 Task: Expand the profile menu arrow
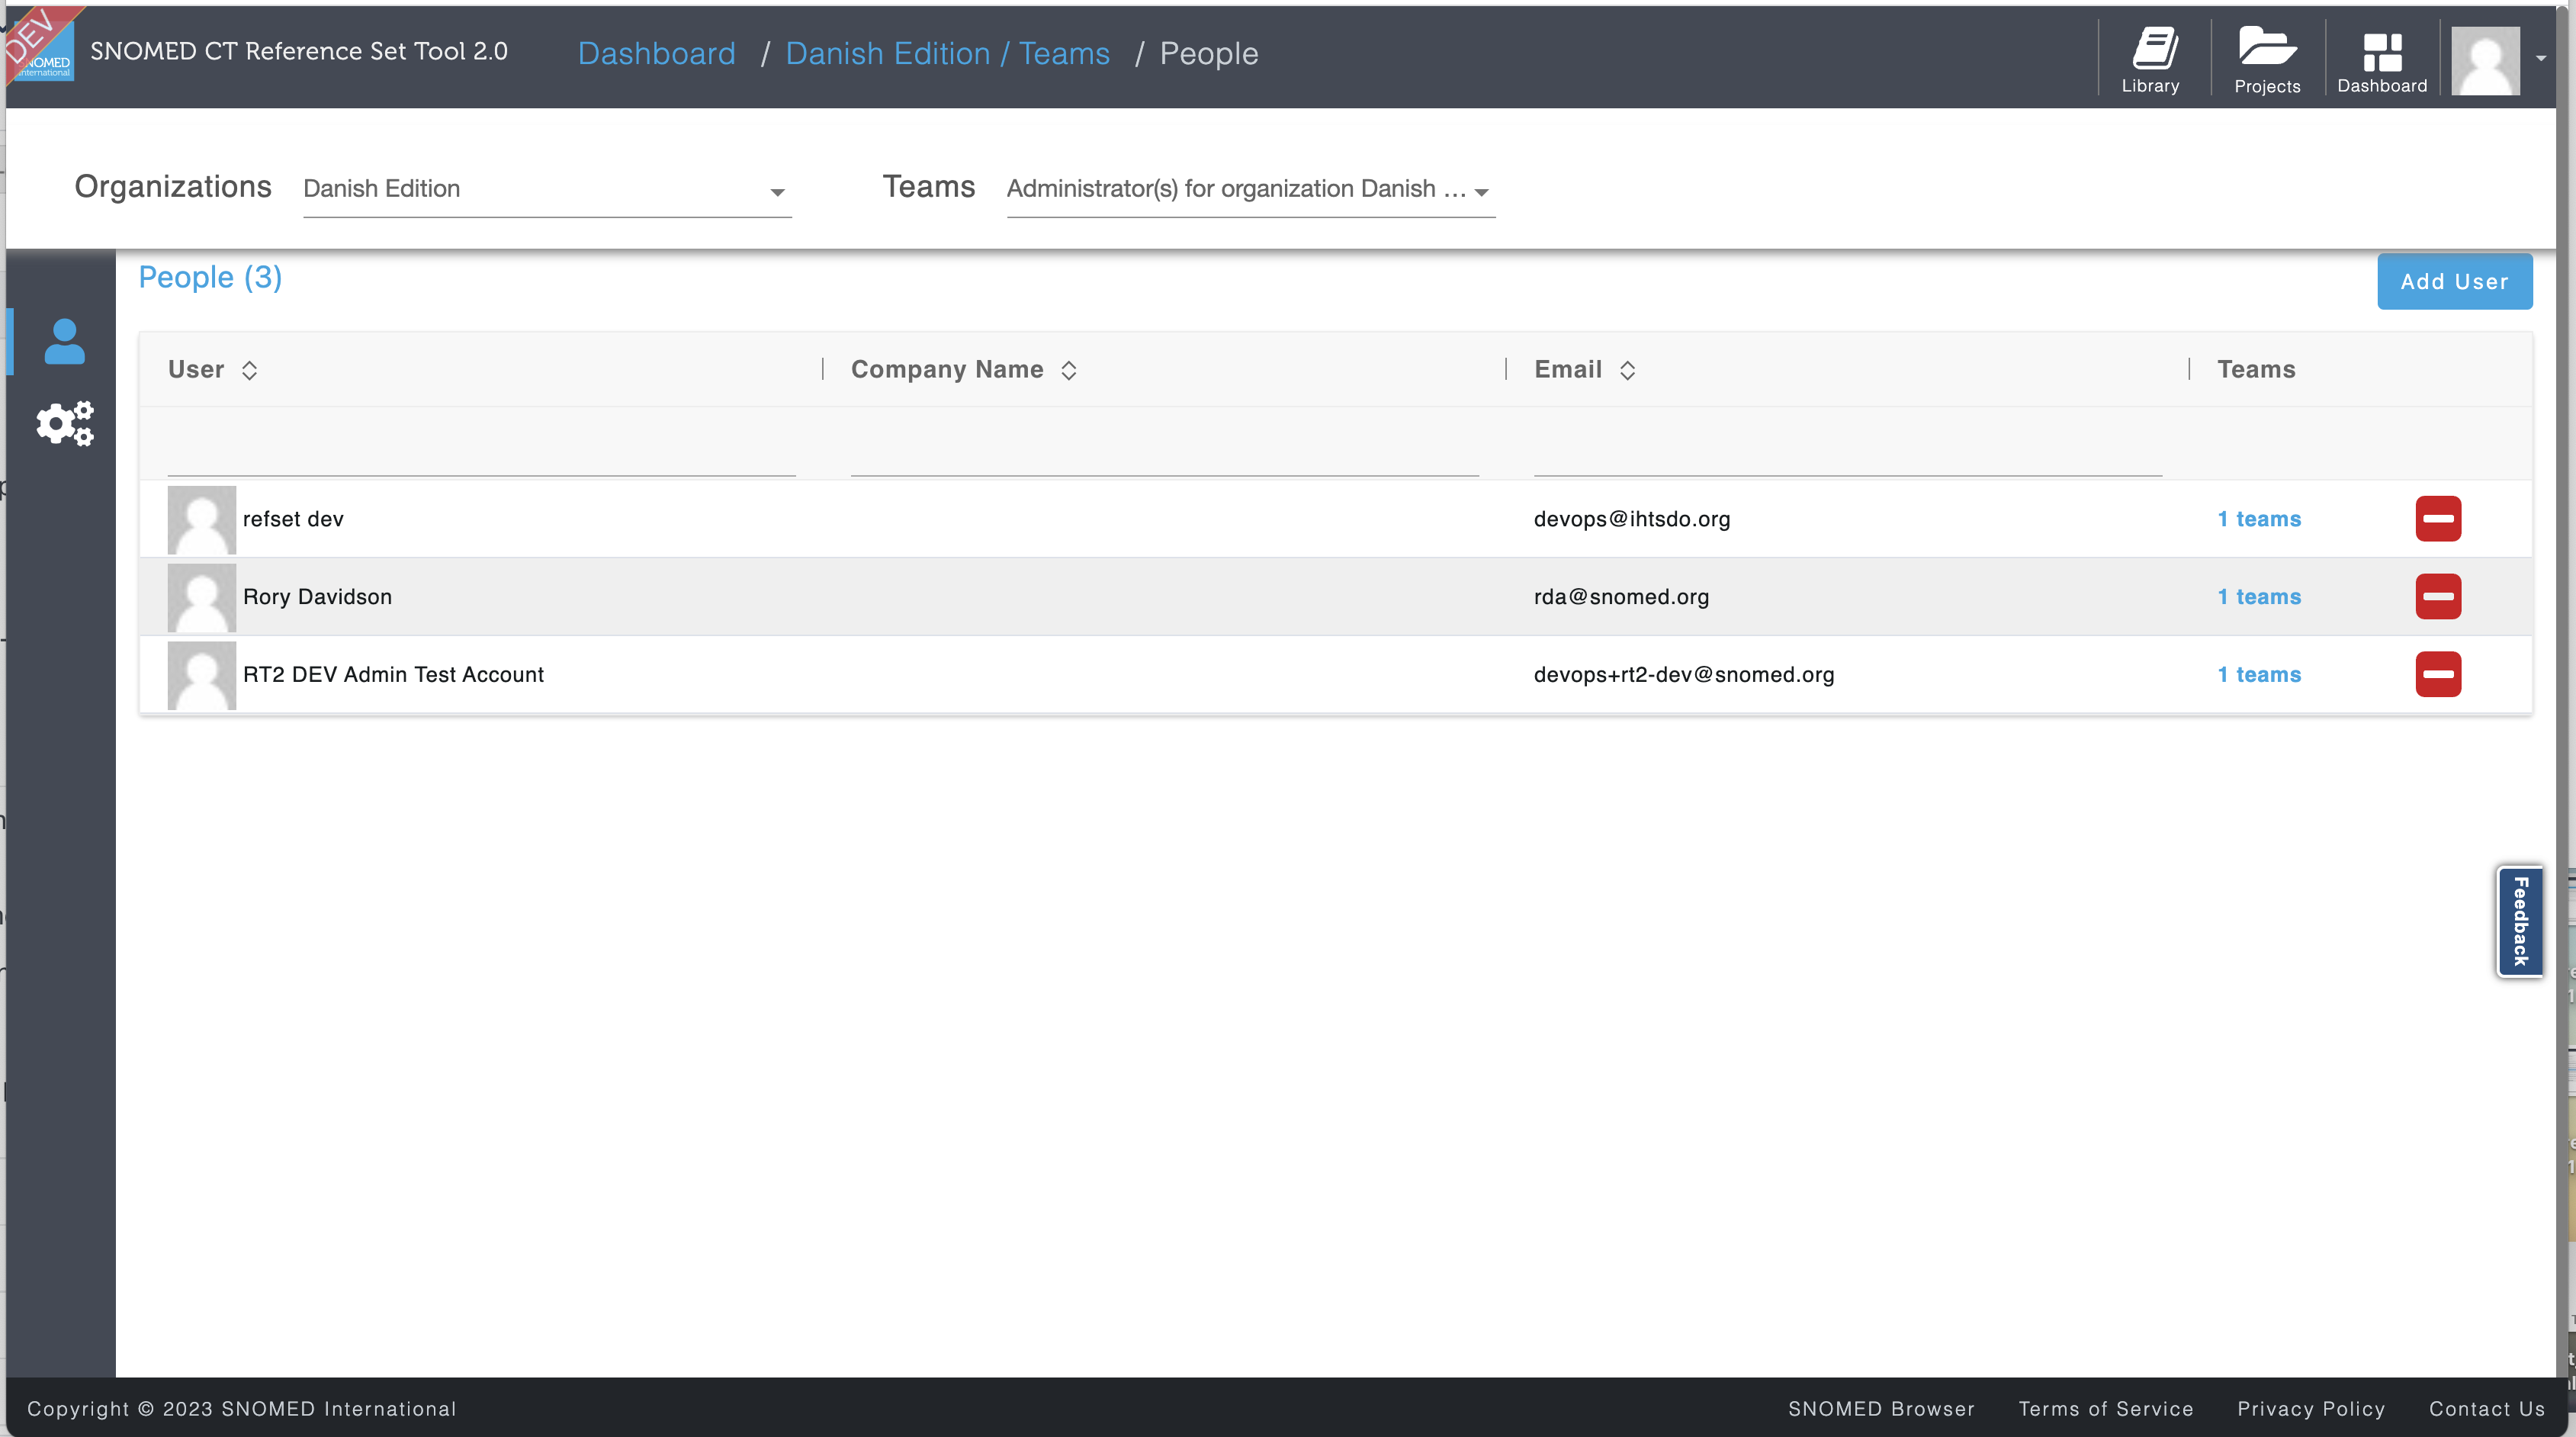[2541, 58]
